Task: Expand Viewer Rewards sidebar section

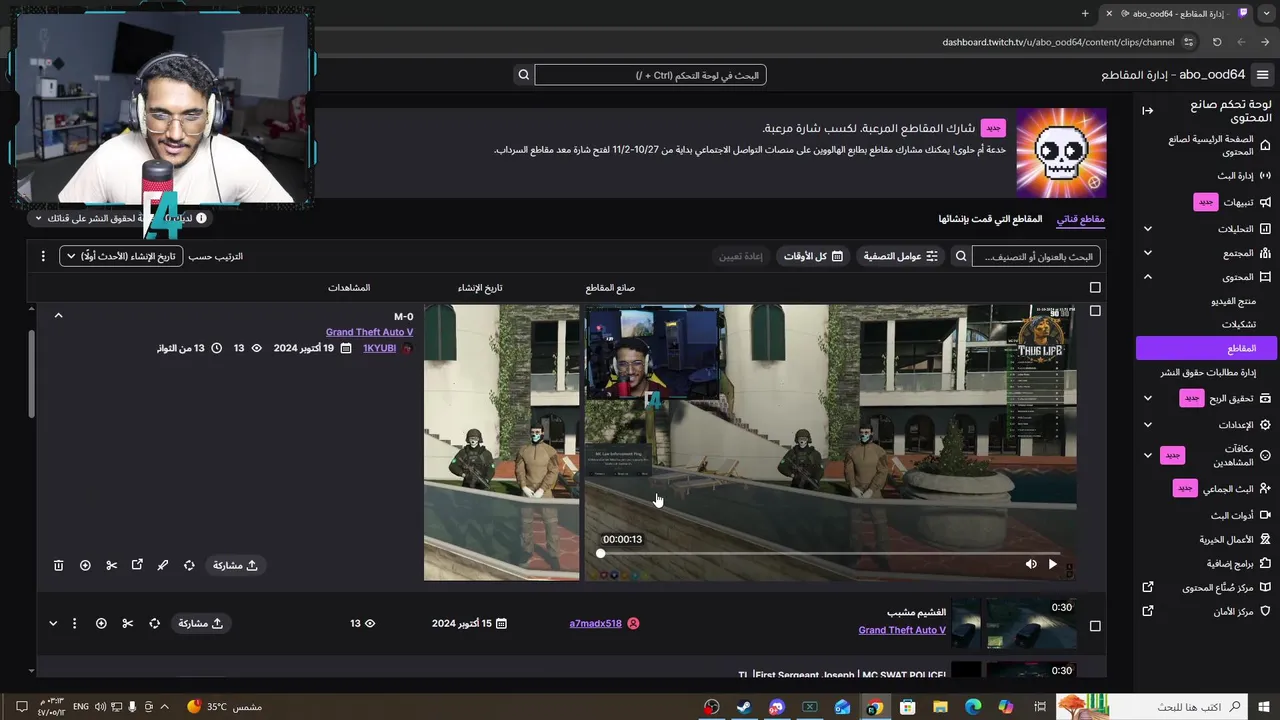Action: click(x=1148, y=455)
